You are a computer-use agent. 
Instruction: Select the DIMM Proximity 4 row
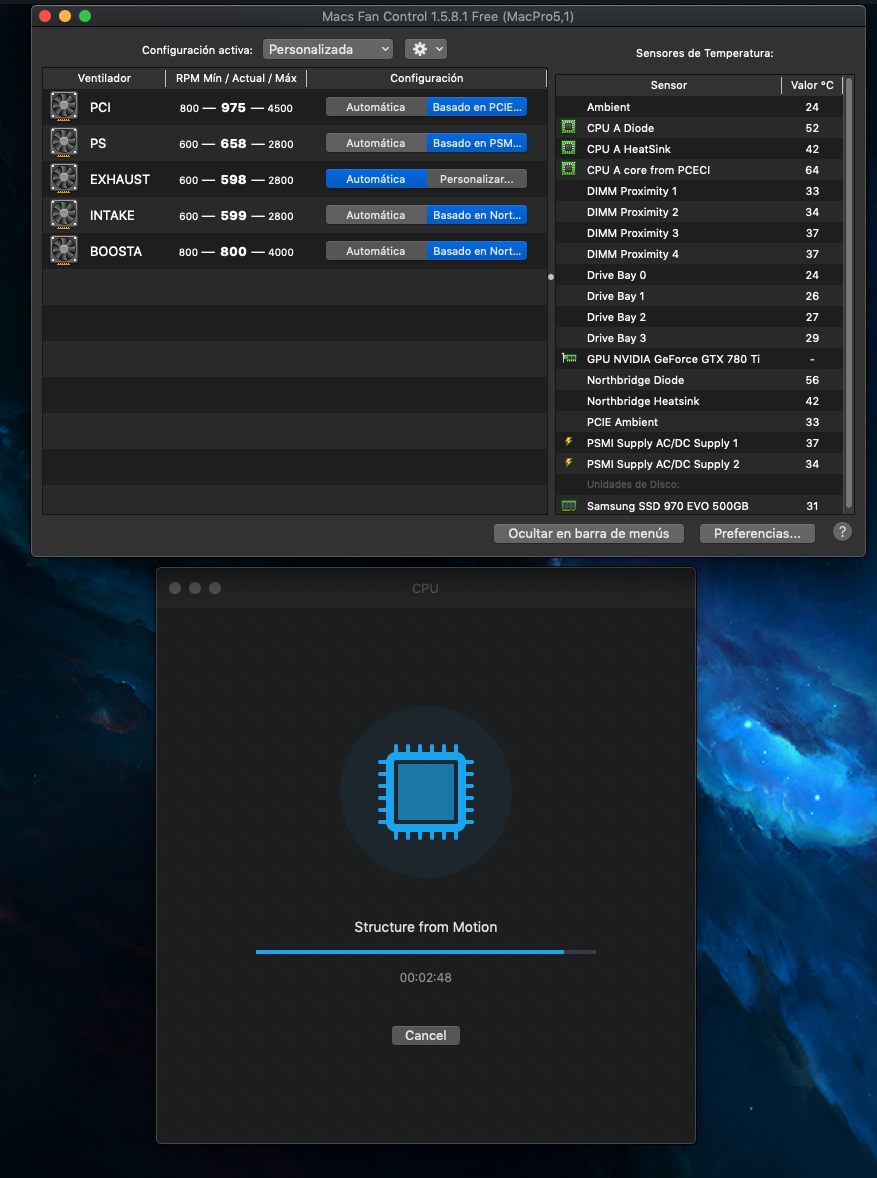(x=700, y=254)
